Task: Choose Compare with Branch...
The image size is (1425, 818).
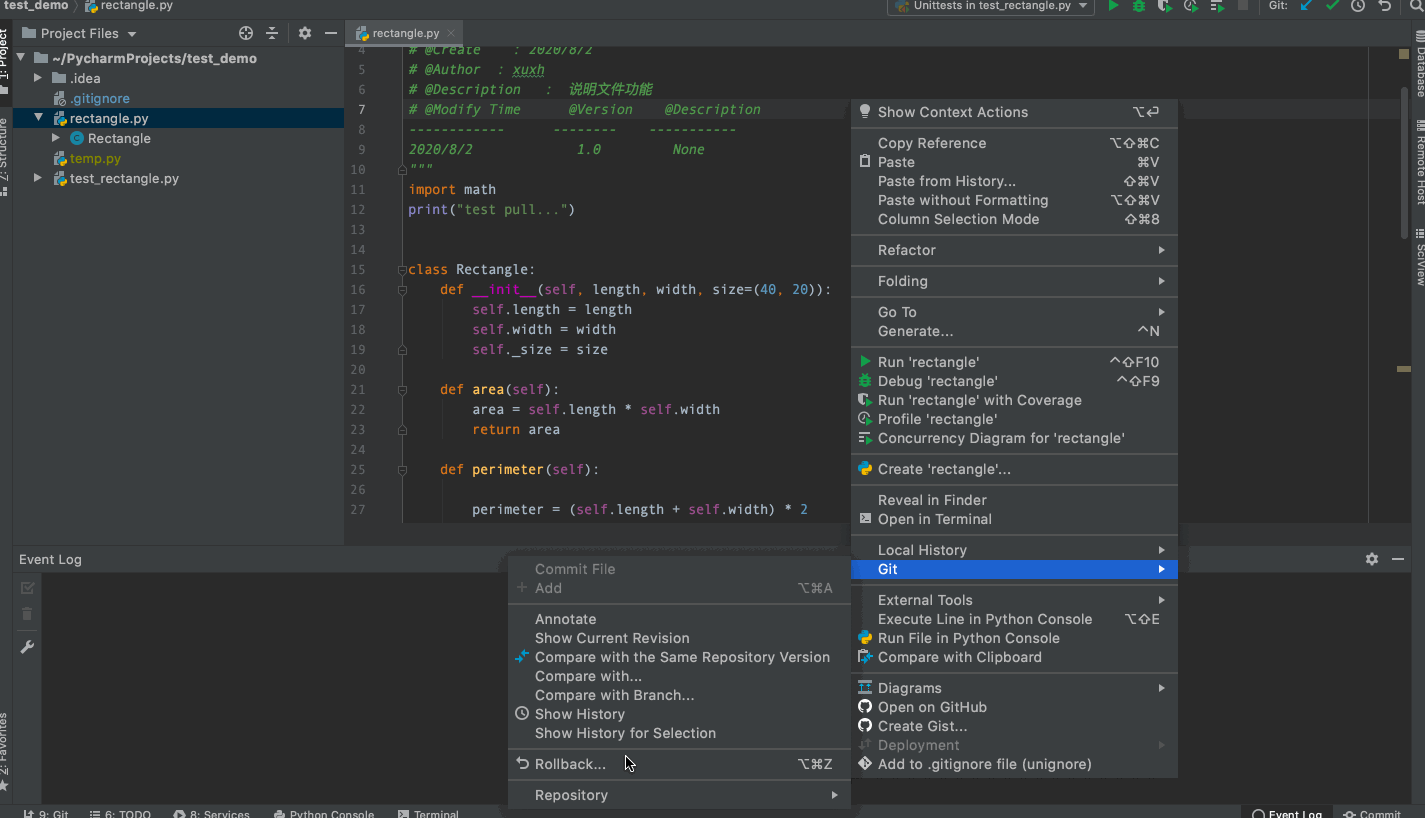Action: click(679, 695)
